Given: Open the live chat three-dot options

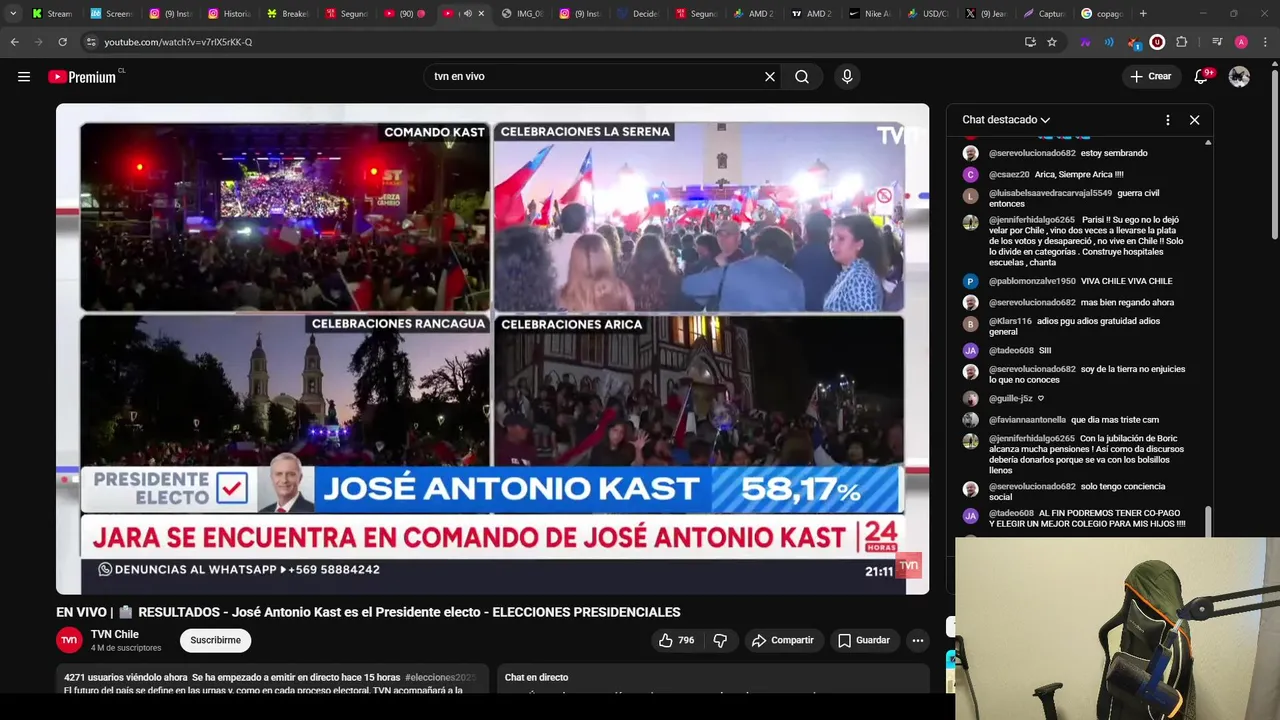Looking at the screenshot, I should [1167, 120].
